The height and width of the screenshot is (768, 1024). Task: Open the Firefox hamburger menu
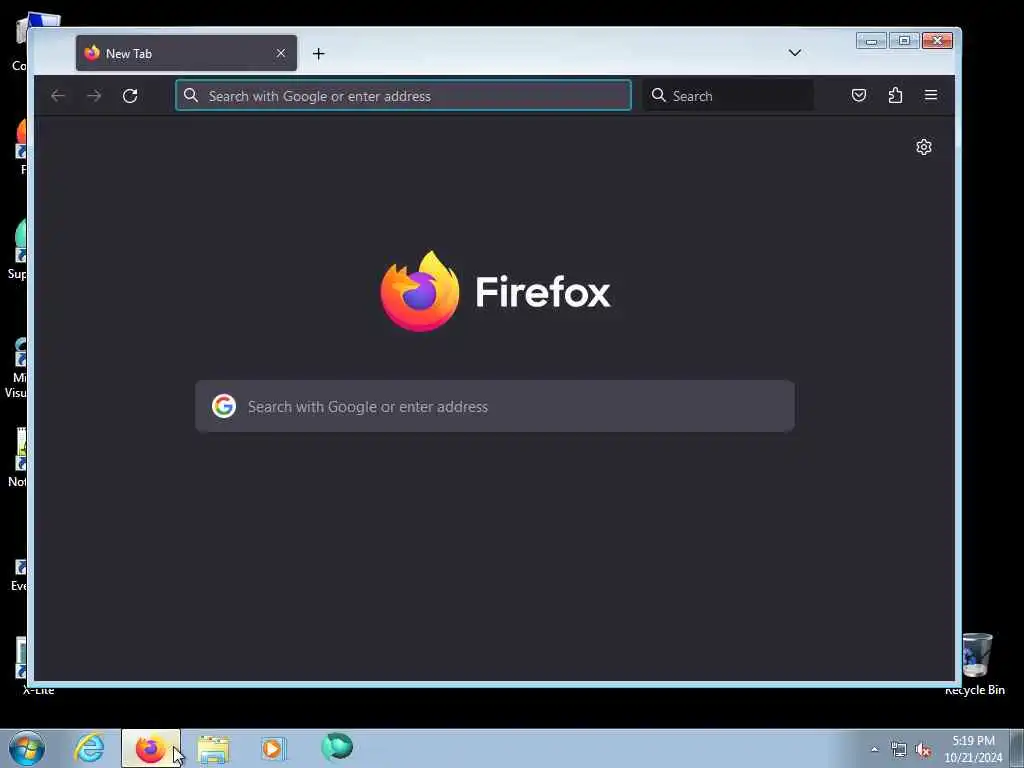click(931, 95)
